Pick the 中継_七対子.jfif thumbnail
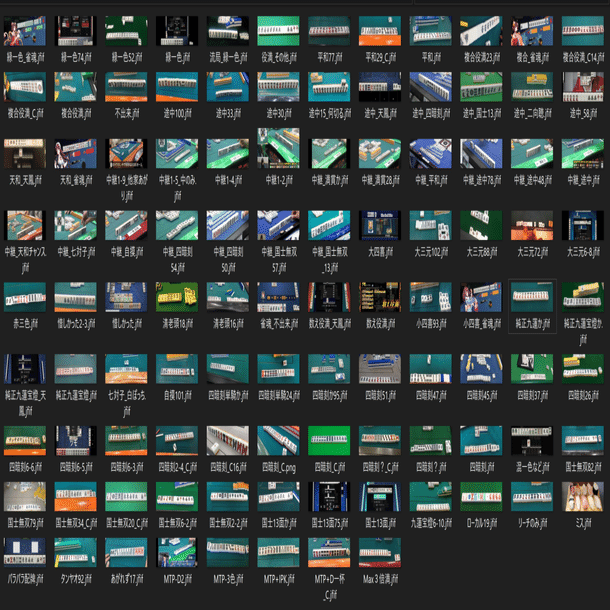This screenshot has height=610, width=610. pos(75,225)
